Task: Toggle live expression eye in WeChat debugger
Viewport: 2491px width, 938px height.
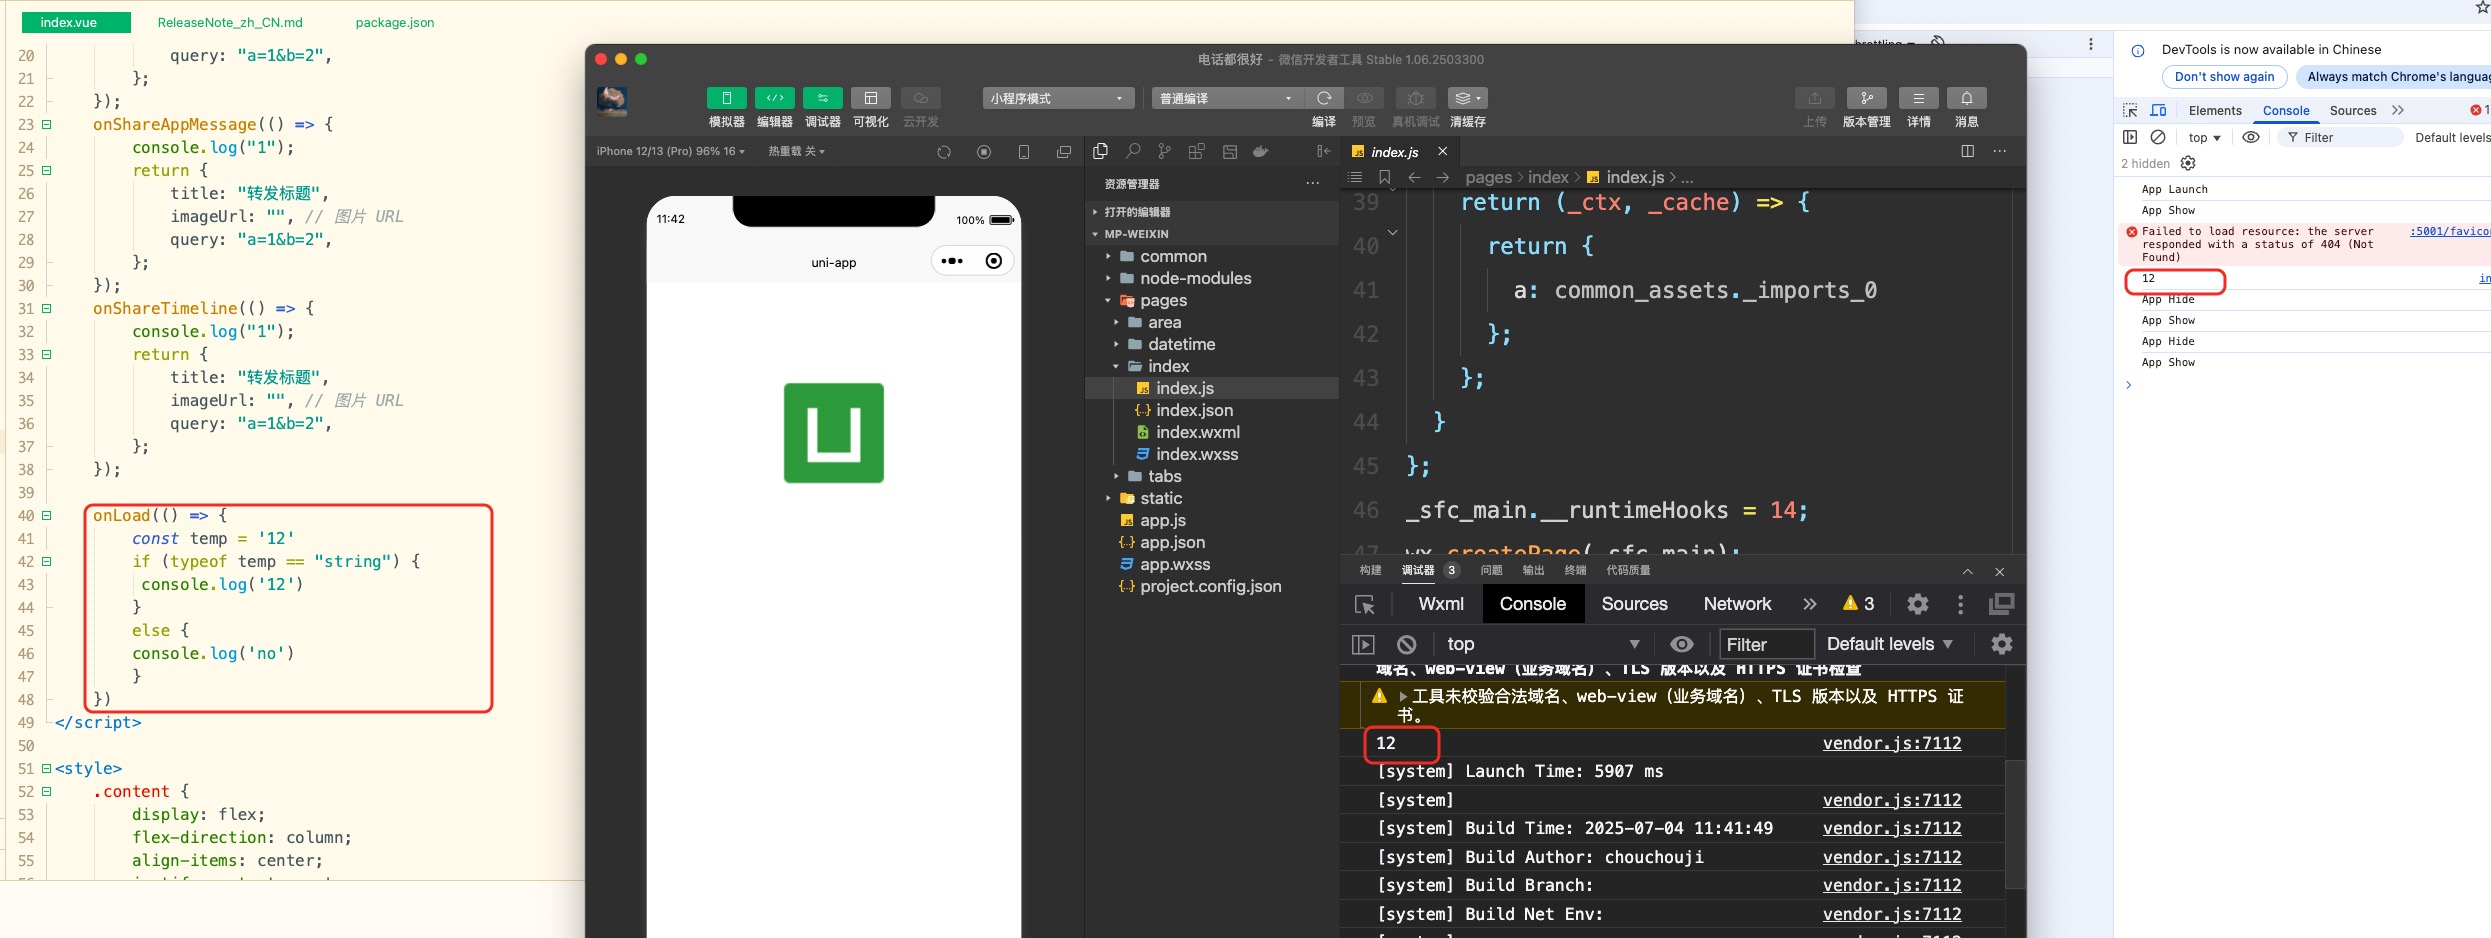Action: tap(1682, 644)
